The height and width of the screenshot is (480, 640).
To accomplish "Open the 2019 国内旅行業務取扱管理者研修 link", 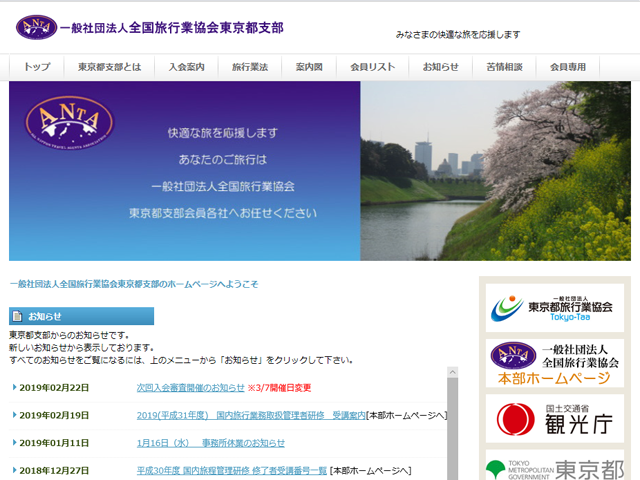I will click(250, 415).
